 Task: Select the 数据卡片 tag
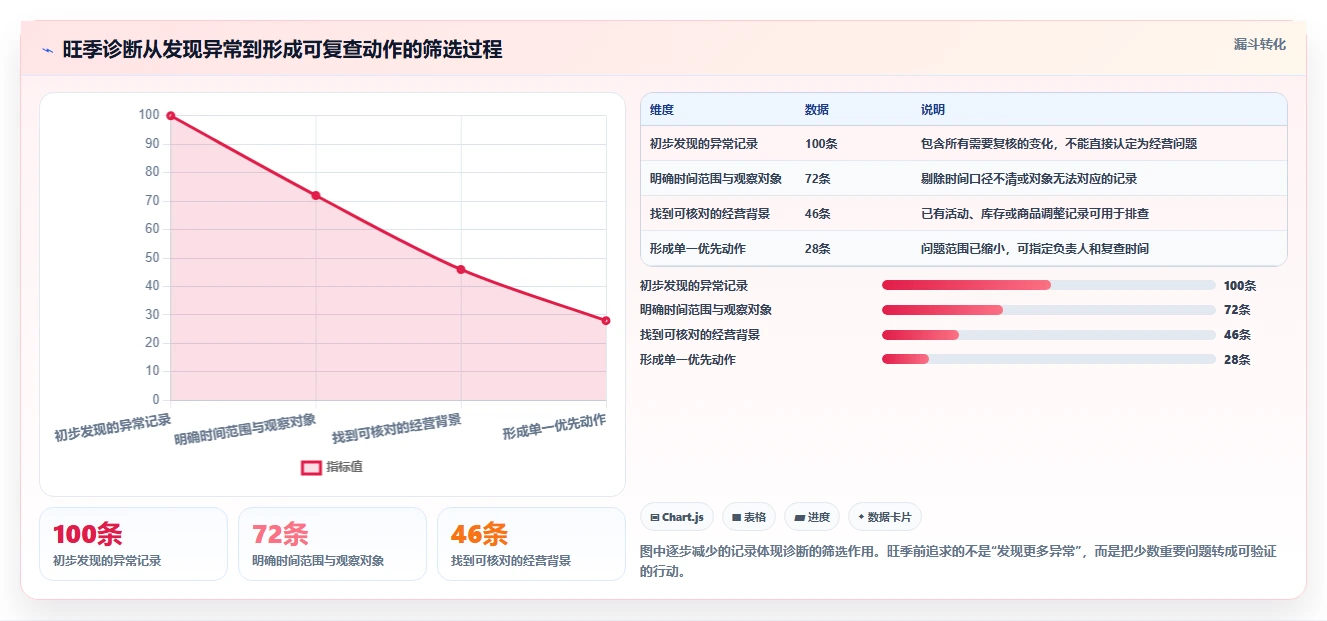[885, 517]
